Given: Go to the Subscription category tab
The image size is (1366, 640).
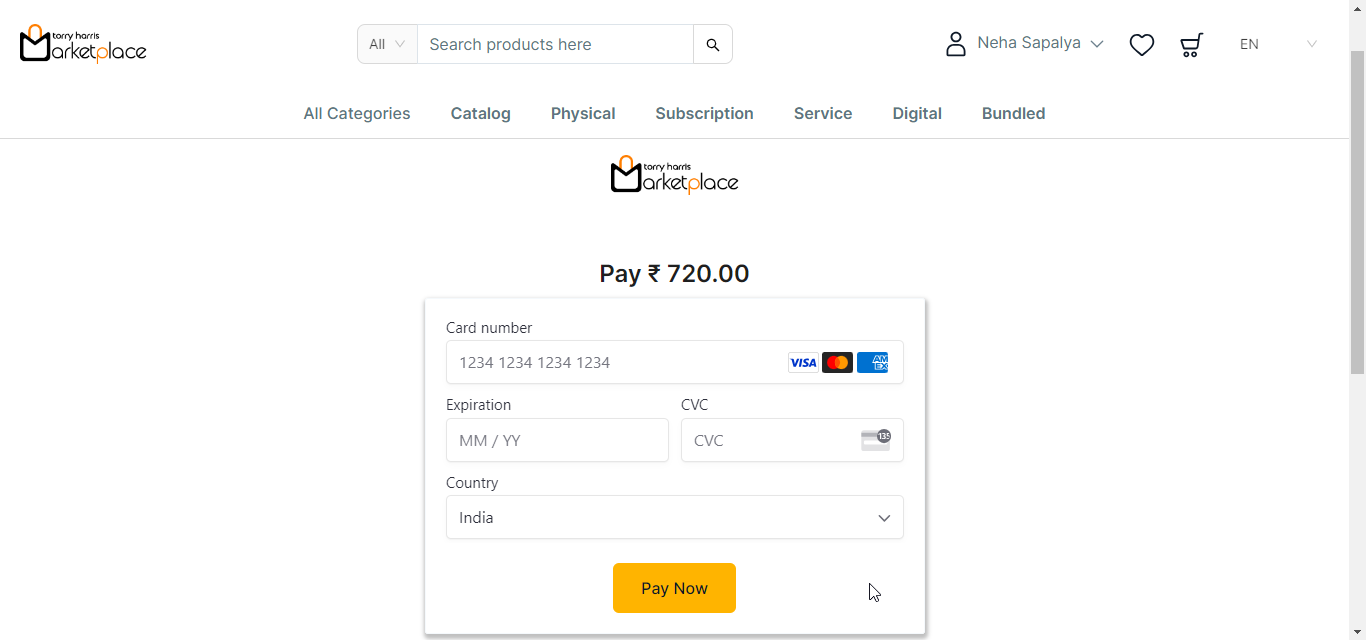Looking at the screenshot, I should (704, 114).
